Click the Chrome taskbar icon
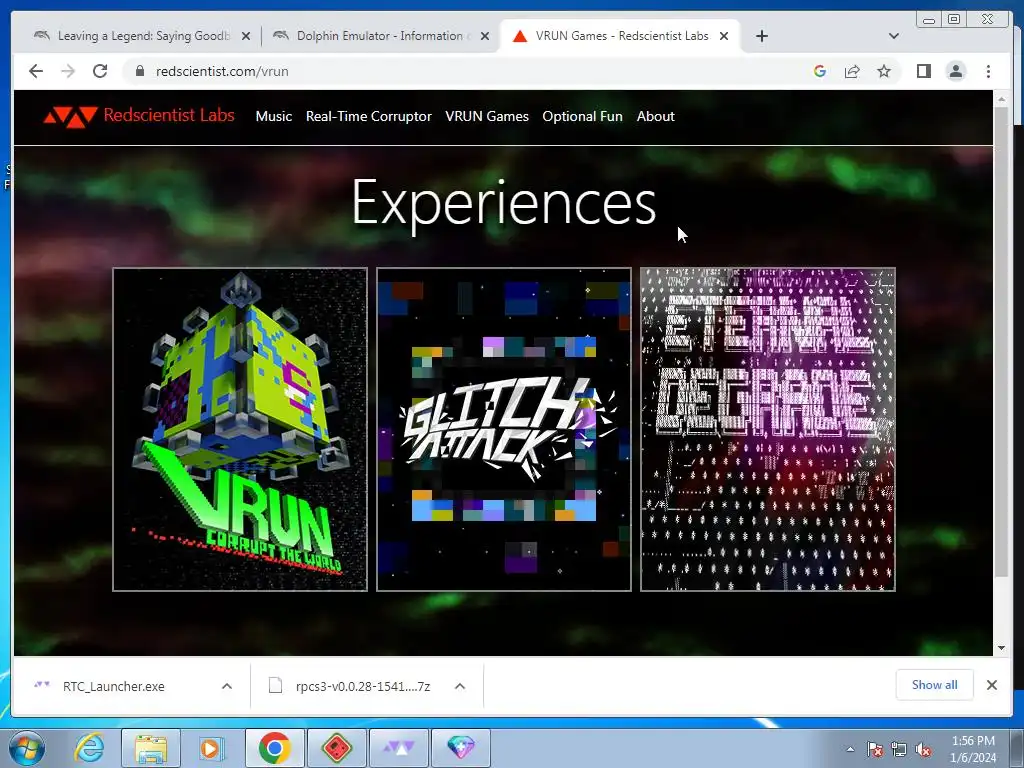This screenshot has height=768, width=1024. (x=274, y=748)
